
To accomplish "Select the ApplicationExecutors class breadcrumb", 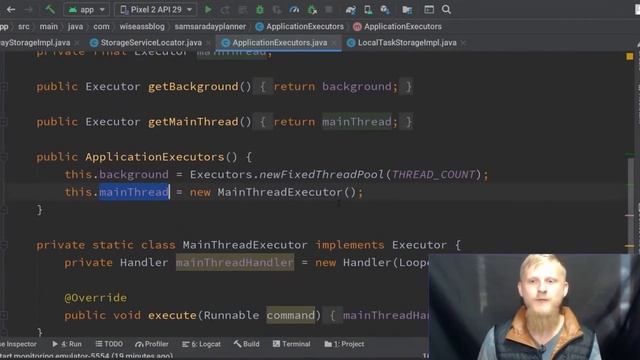I will point(300,27).
